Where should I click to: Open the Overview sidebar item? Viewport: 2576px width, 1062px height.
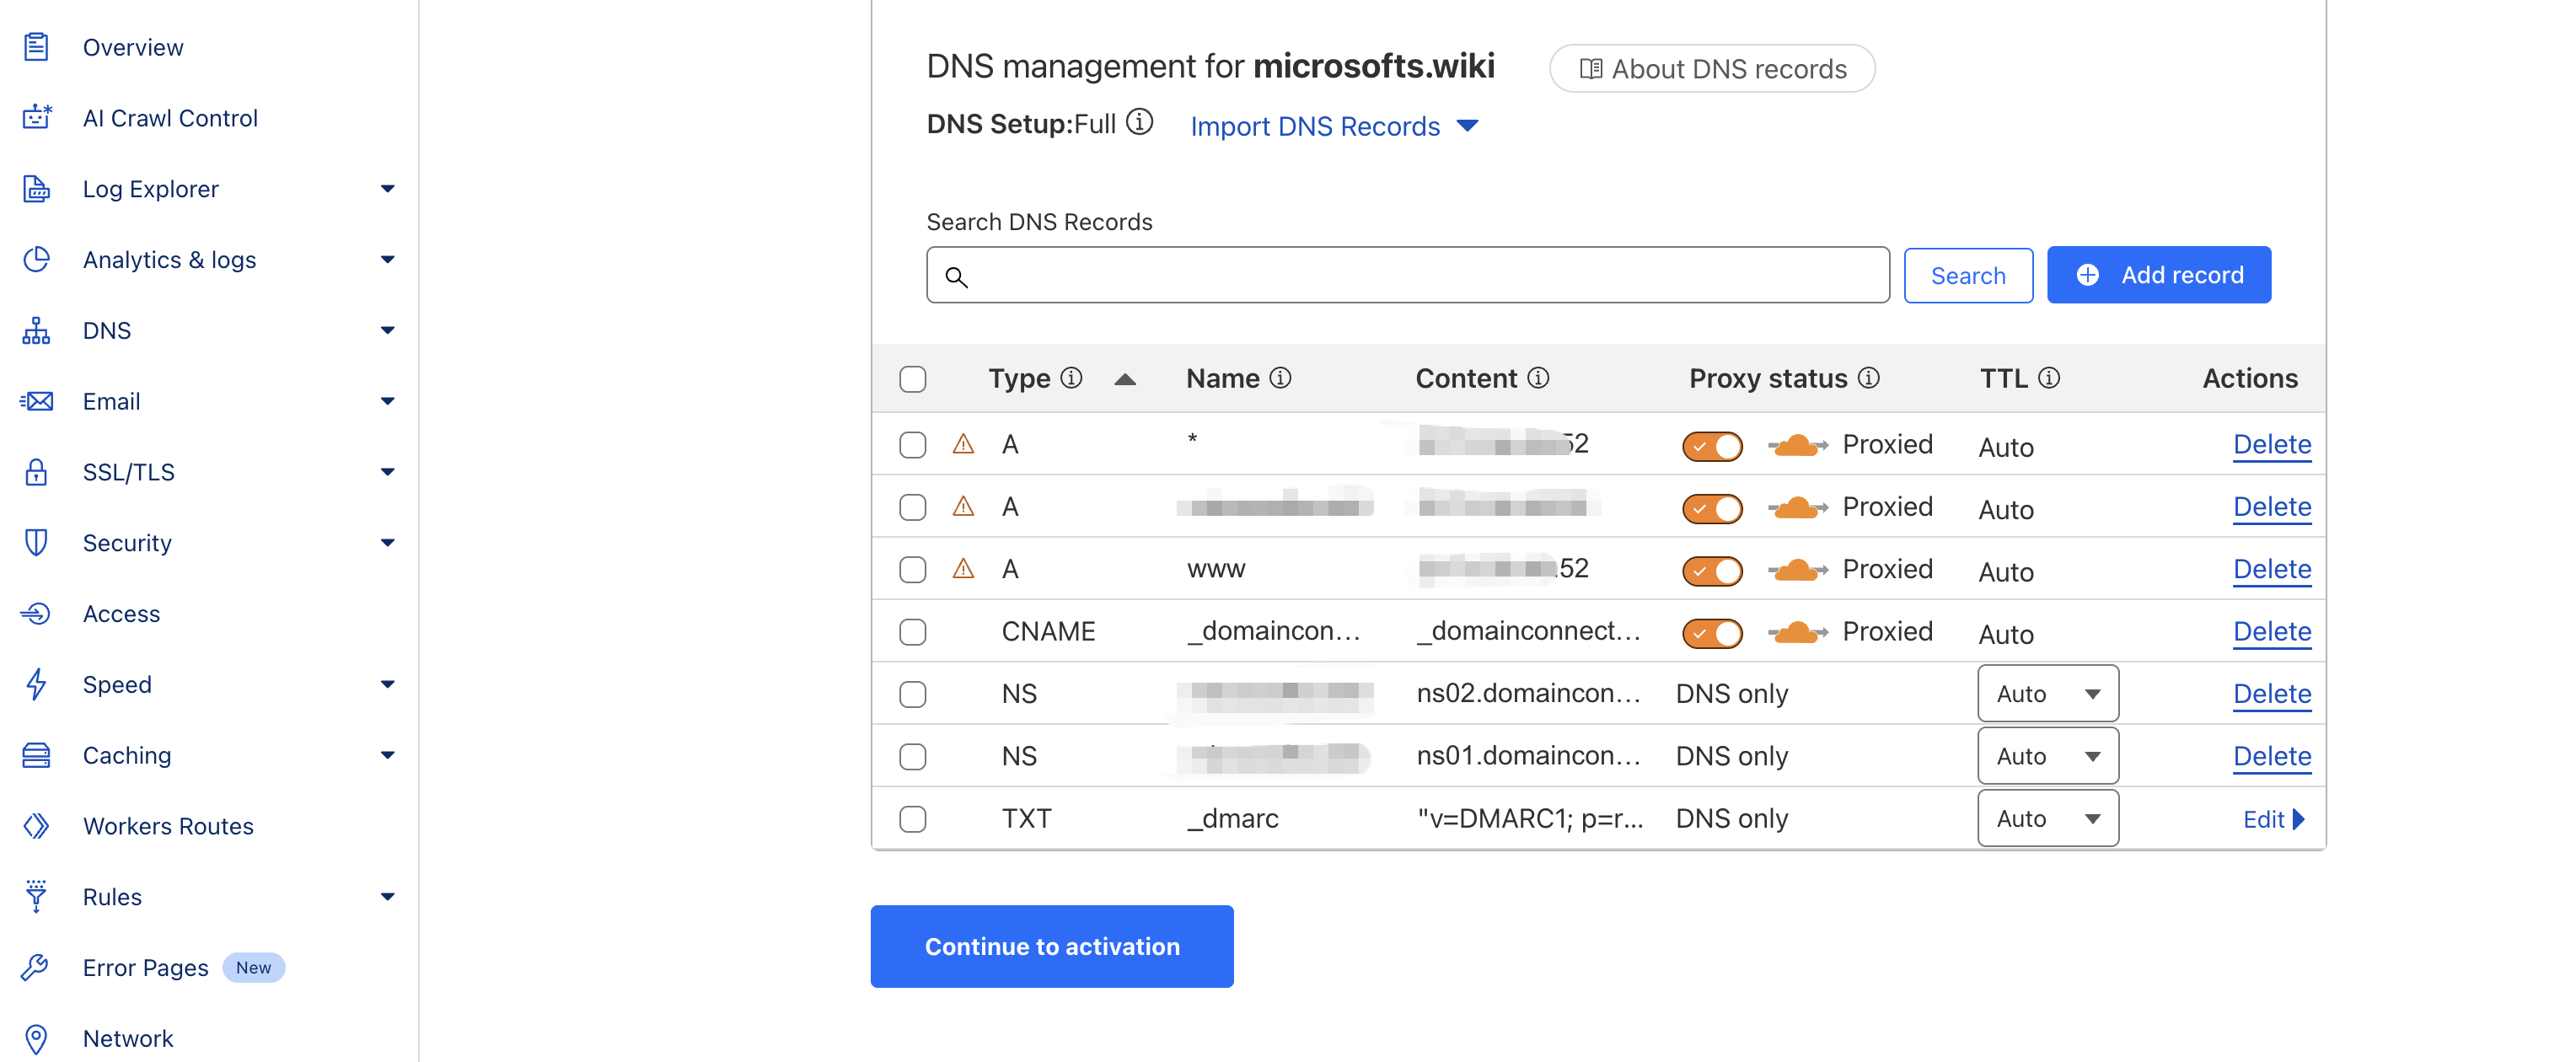[133, 47]
